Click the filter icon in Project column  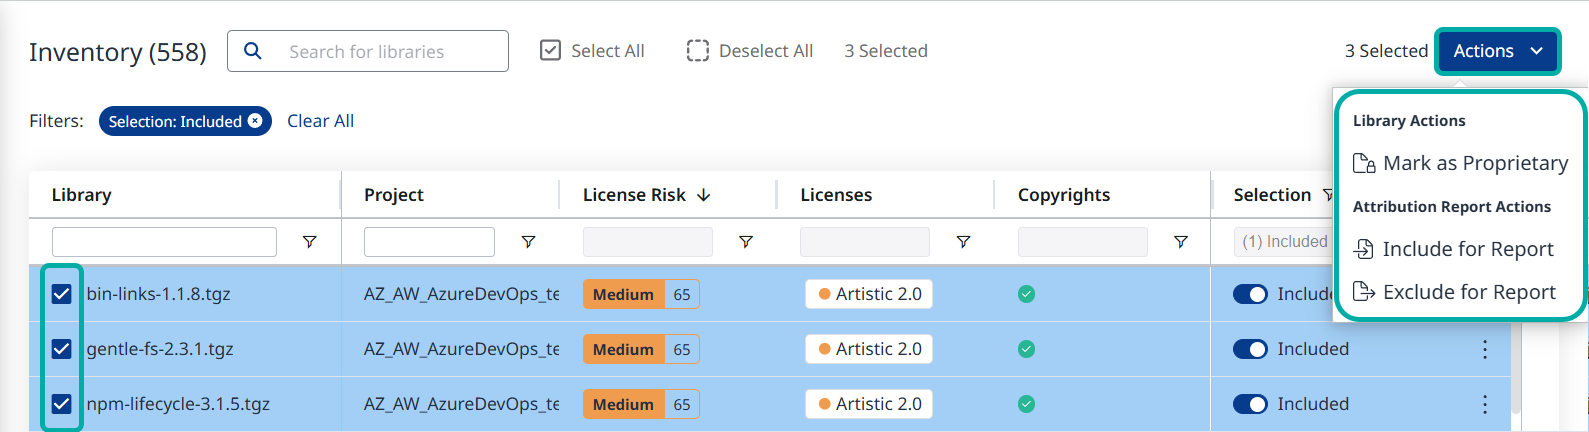tap(528, 242)
